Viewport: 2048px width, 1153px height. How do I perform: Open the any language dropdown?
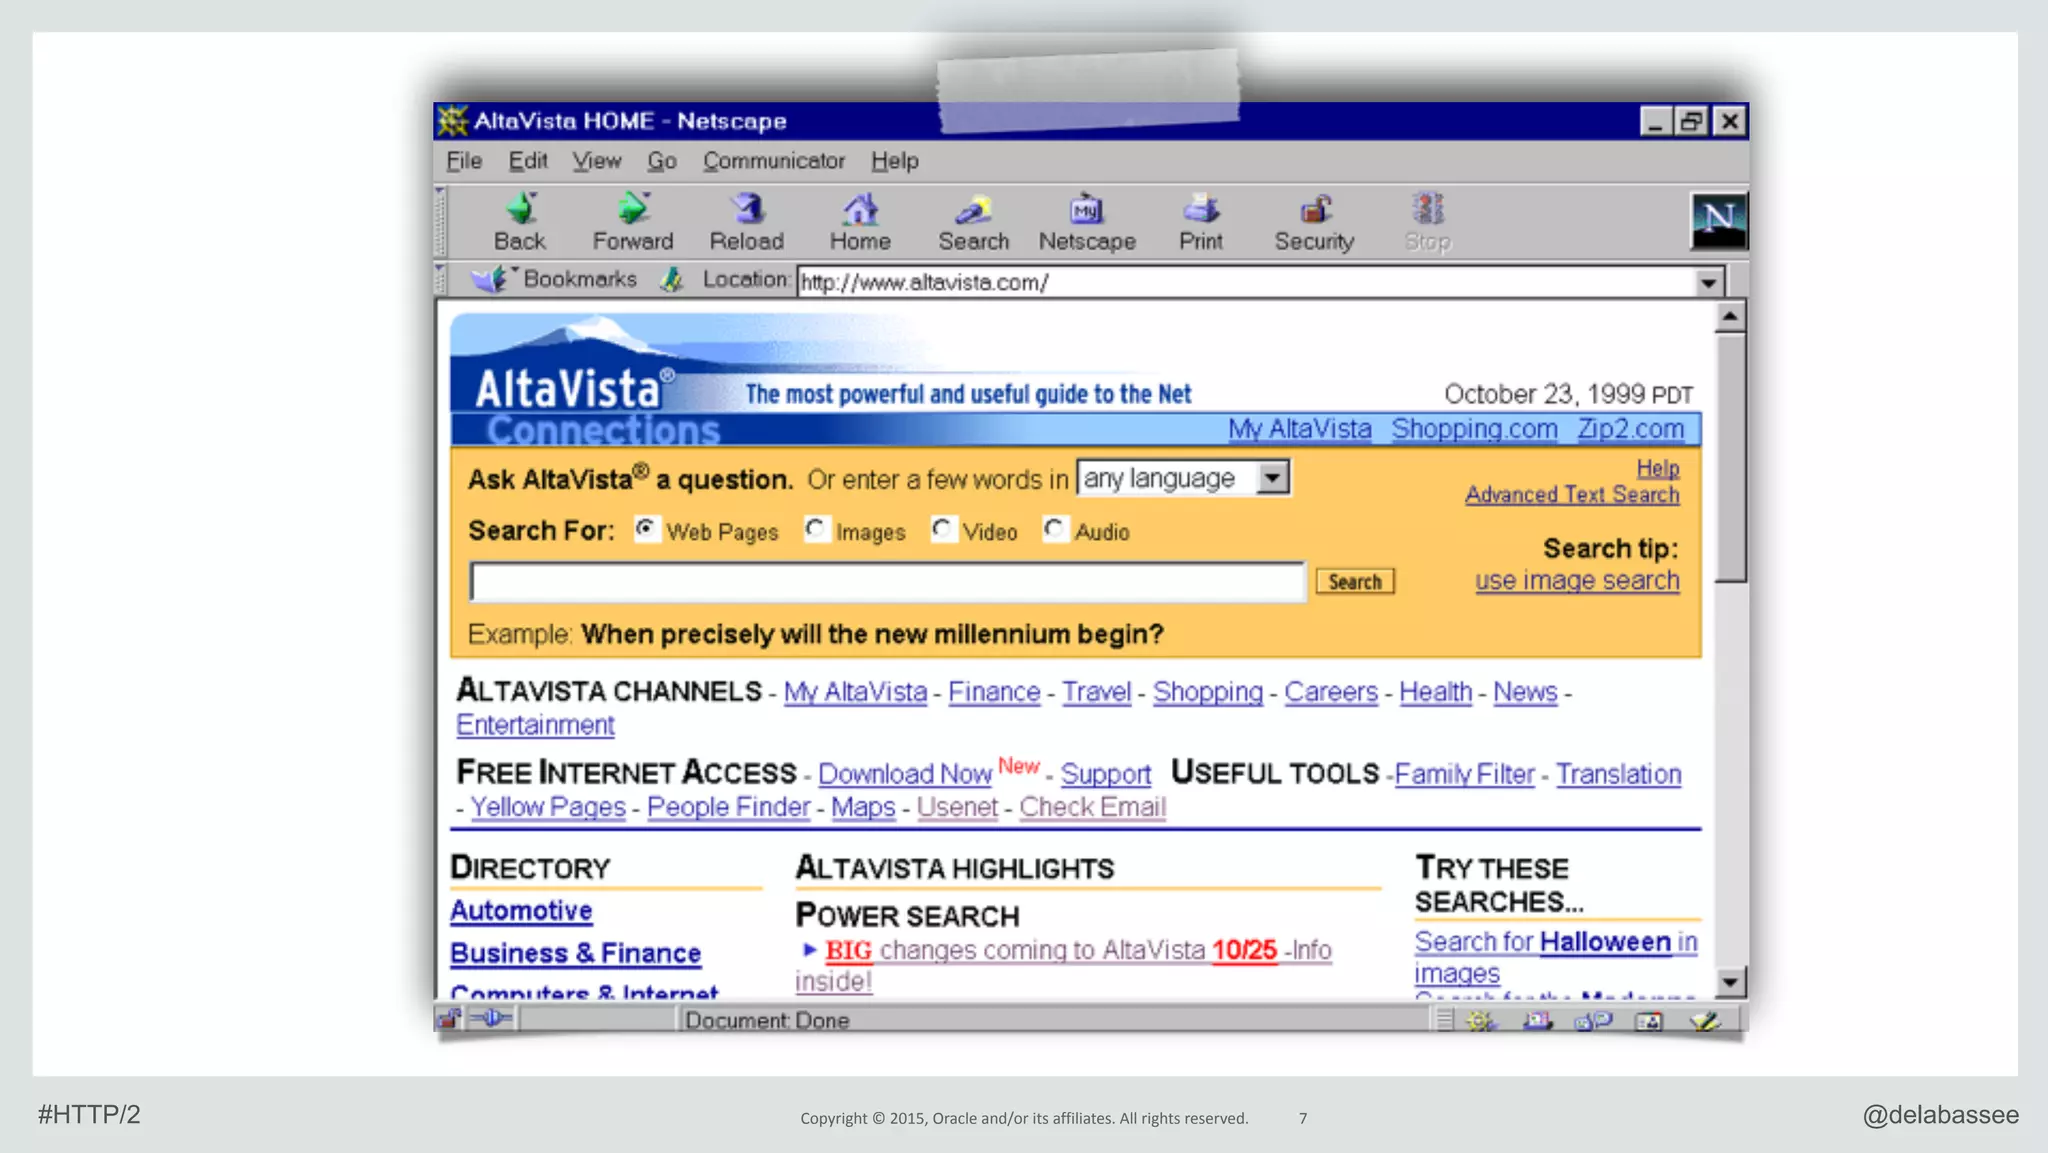[x=1183, y=478]
